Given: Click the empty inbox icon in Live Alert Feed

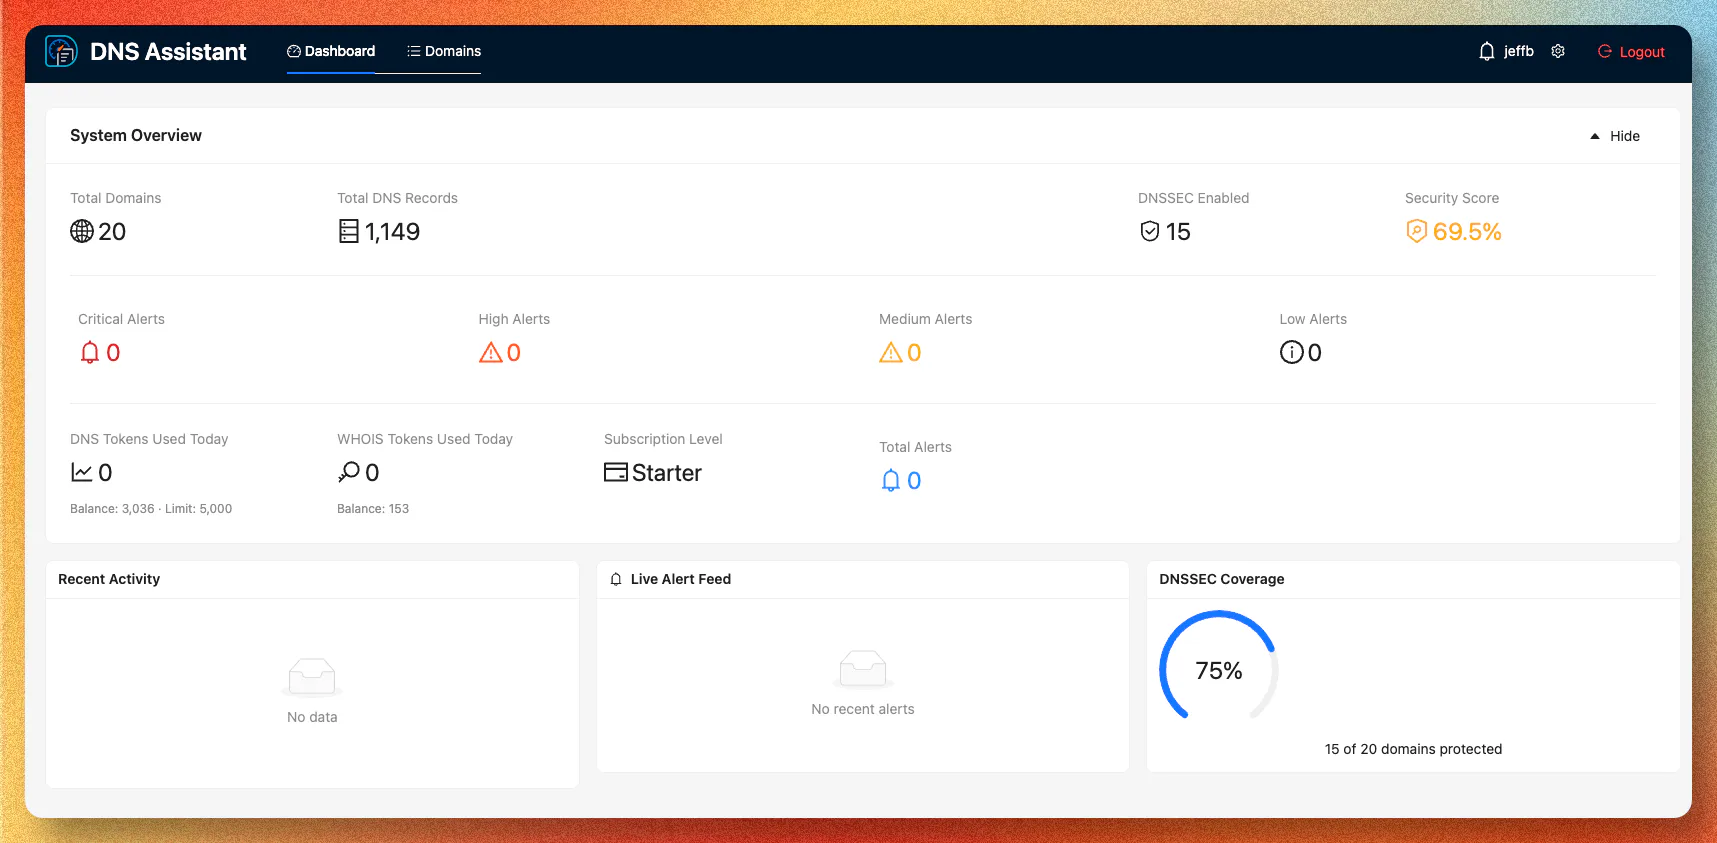Looking at the screenshot, I should [863, 669].
